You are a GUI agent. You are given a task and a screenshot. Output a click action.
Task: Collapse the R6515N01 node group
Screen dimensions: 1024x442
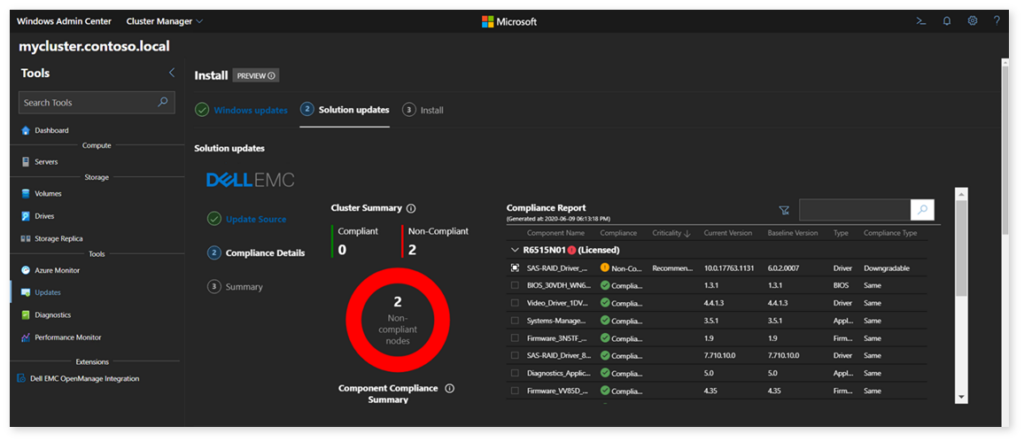[514, 250]
